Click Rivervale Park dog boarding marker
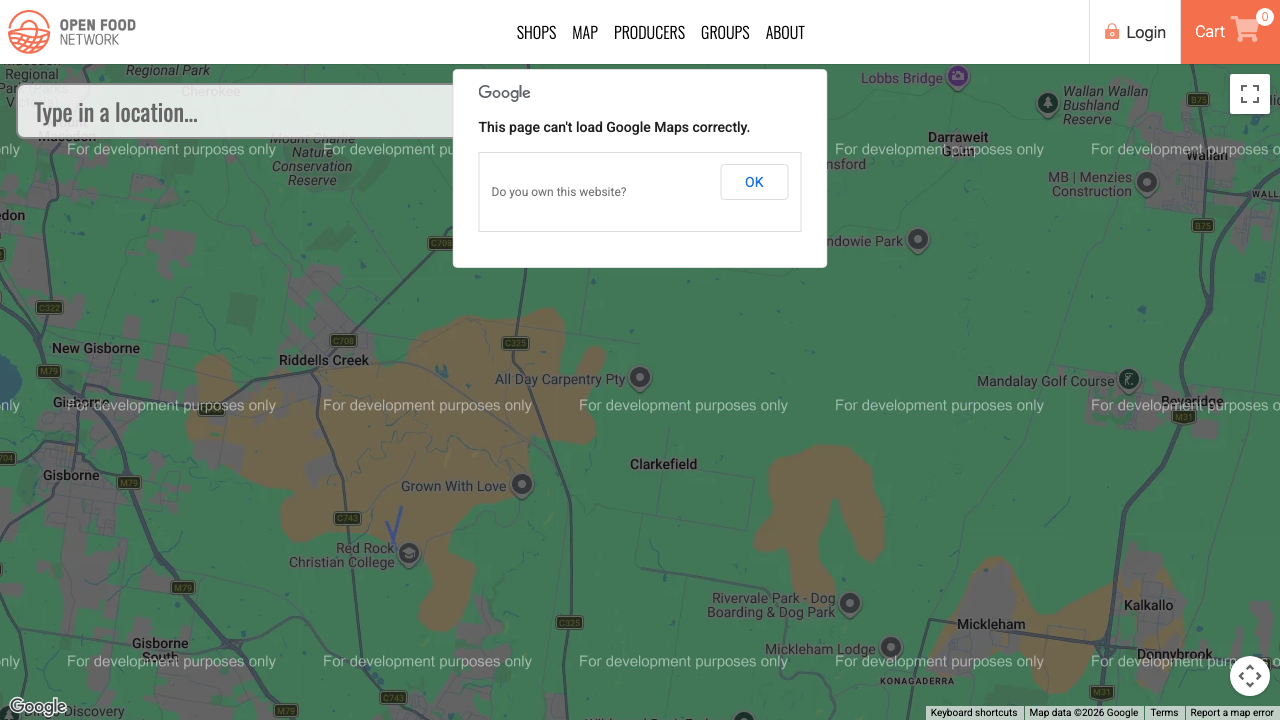This screenshot has height=720, width=1280. pyautogui.click(x=850, y=604)
